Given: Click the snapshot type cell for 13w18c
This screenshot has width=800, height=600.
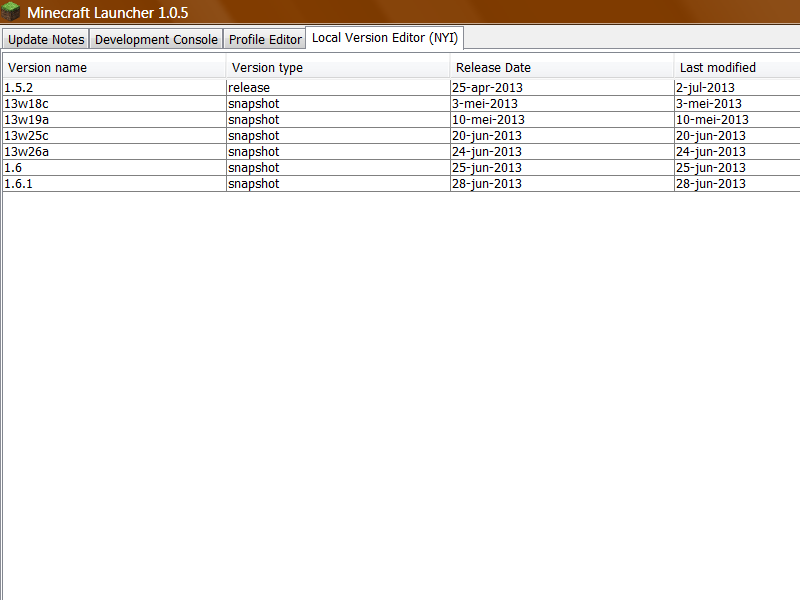Looking at the screenshot, I should 338,104.
